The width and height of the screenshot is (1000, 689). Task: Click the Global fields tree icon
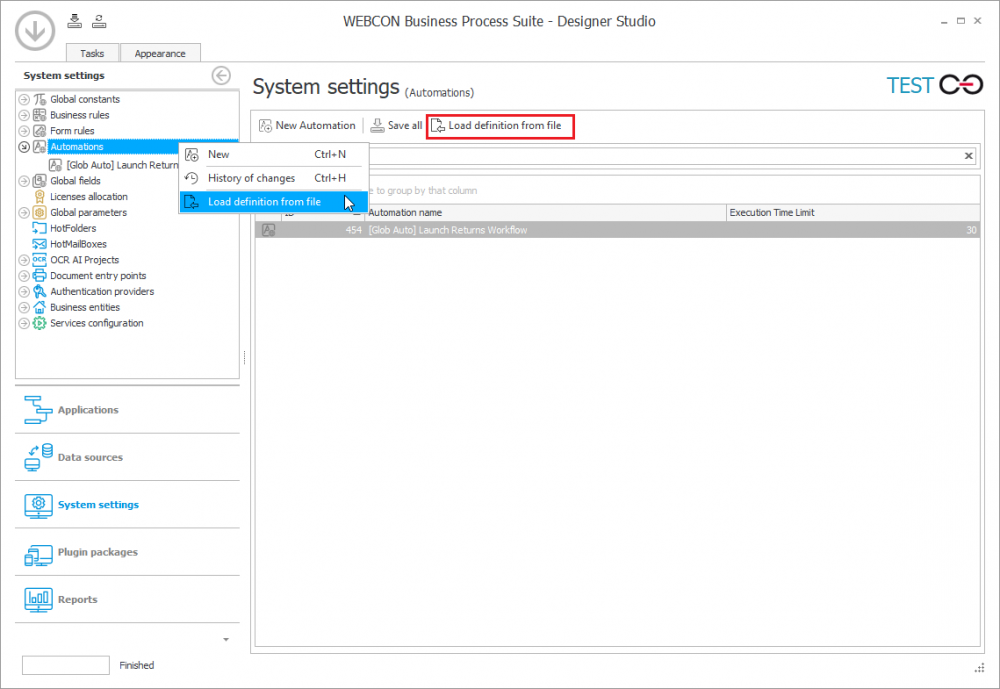(40, 181)
